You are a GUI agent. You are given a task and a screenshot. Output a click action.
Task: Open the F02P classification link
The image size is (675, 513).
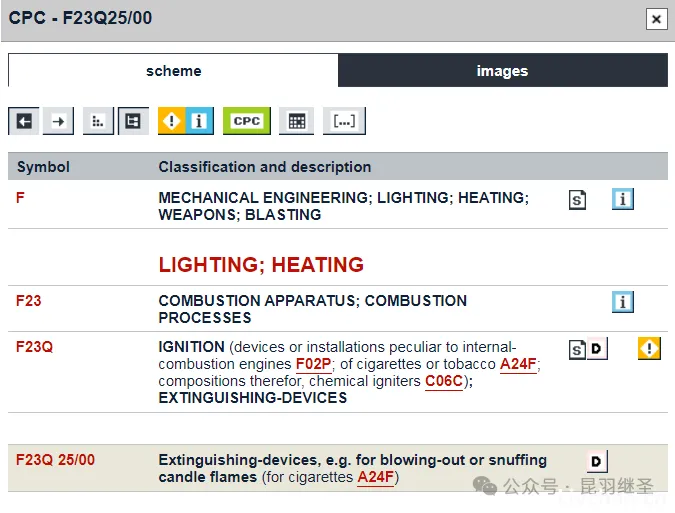coord(314,364)
